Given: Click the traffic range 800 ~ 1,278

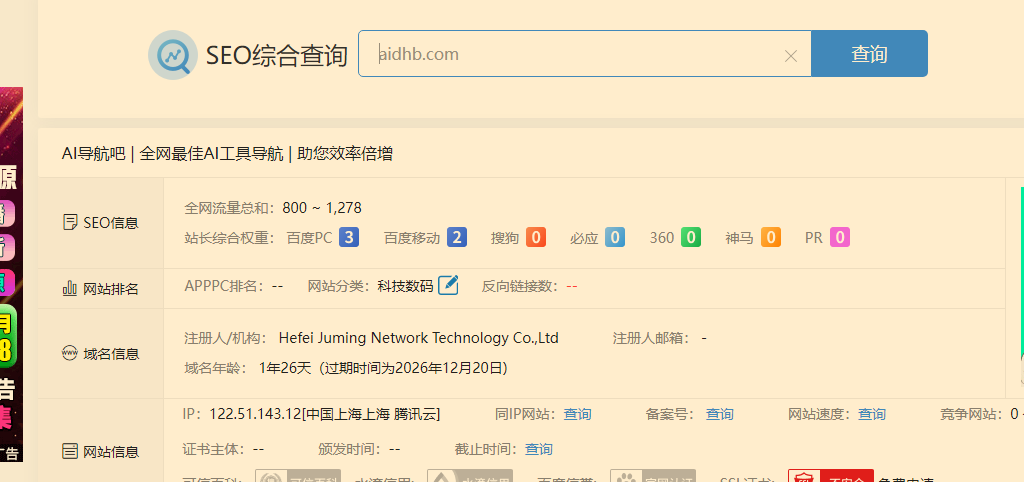Looking at the screenshot, I should pyautogui.click(x=322, y=208).
